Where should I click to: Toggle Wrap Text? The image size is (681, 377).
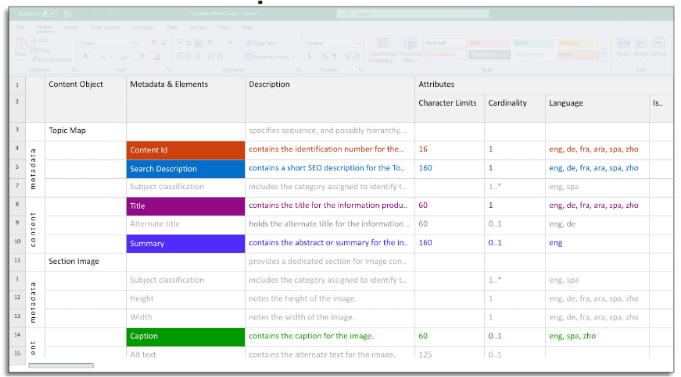click(x=261, y=43)
